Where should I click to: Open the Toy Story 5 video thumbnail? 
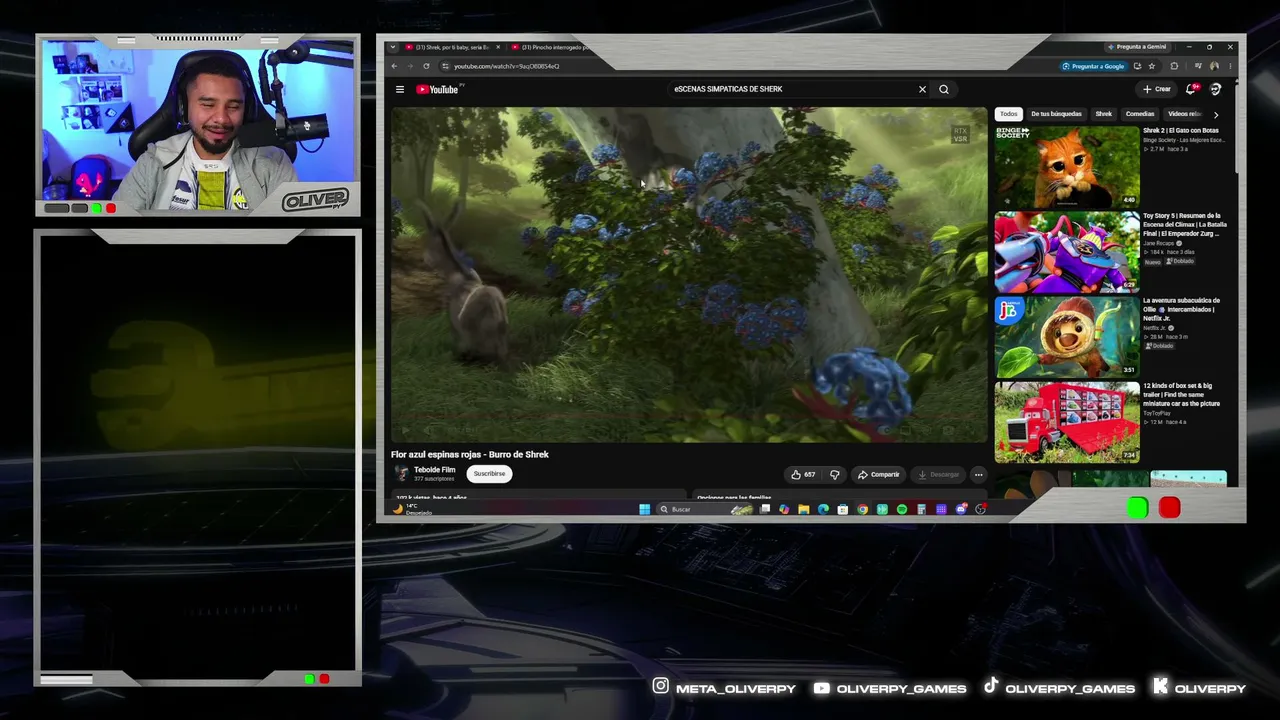click(1066, 252)
